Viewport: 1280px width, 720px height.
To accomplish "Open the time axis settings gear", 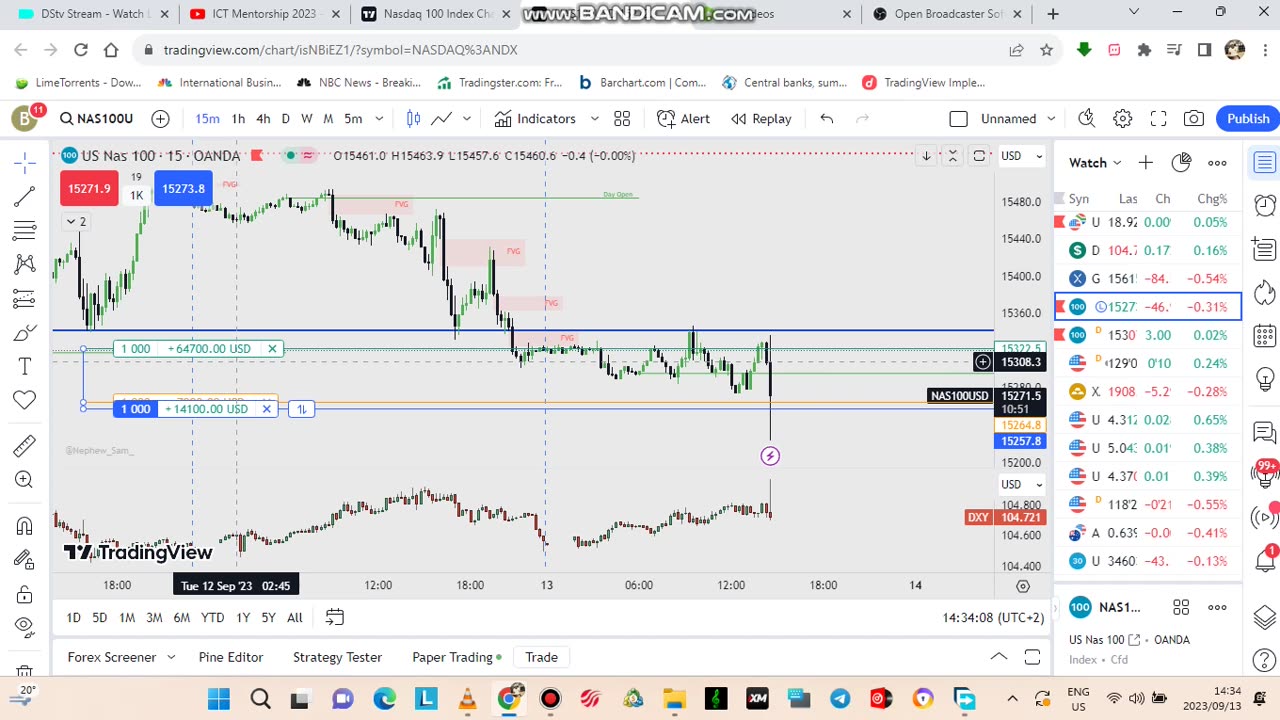I will point(1022,586).
